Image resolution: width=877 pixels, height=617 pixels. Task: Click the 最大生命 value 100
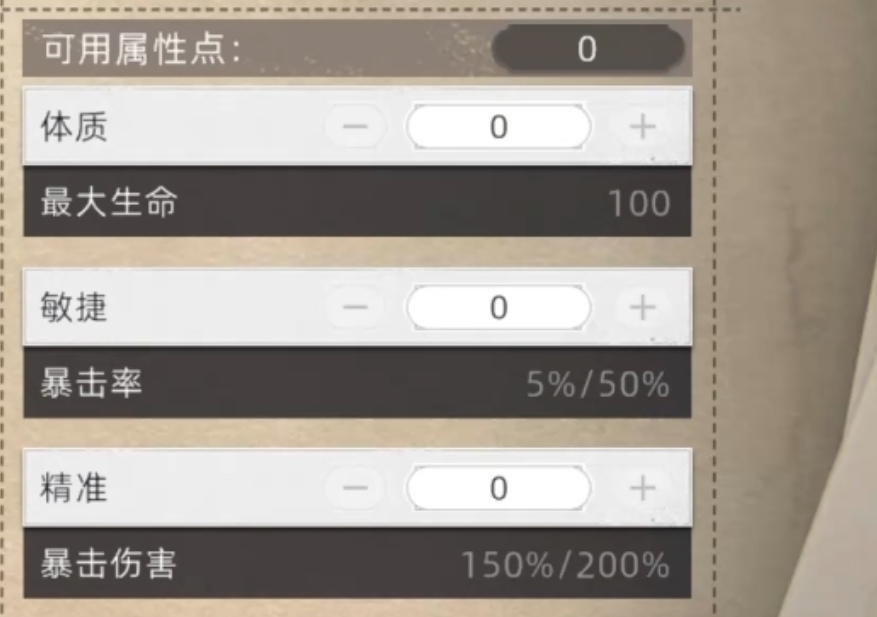[x=639, y=204]
